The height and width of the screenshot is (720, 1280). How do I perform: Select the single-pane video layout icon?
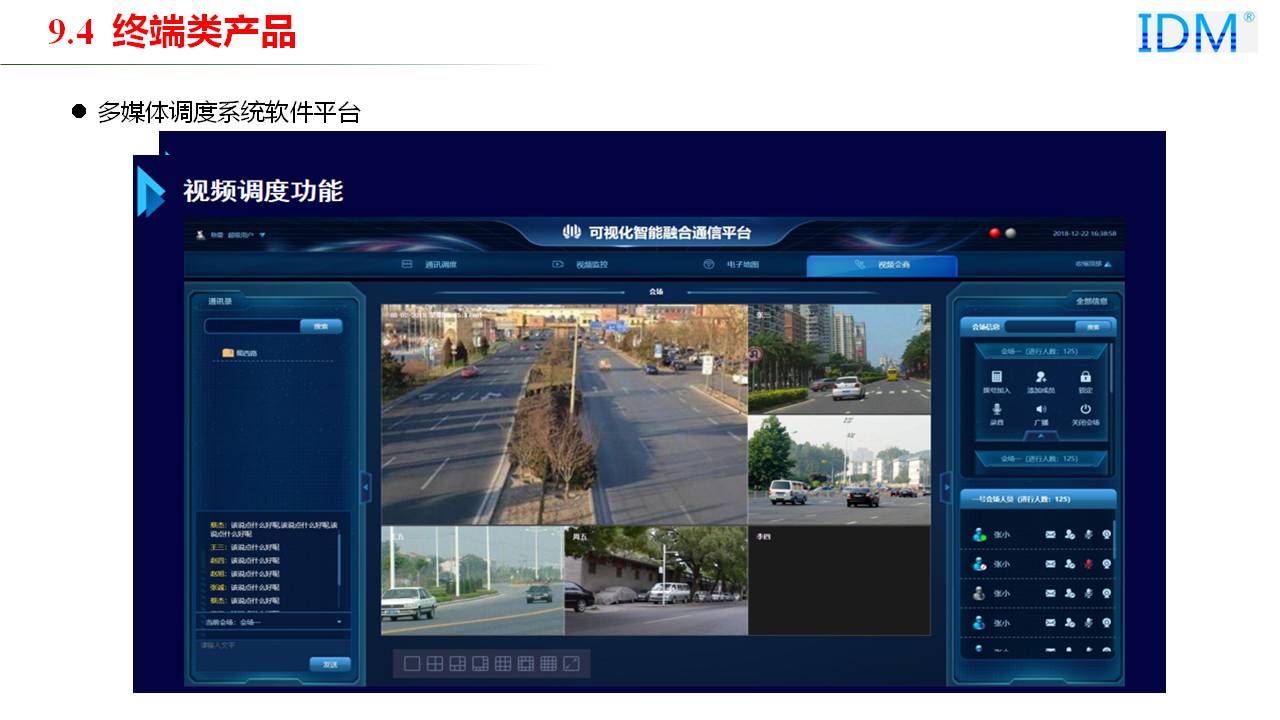[x=412, y=663]
